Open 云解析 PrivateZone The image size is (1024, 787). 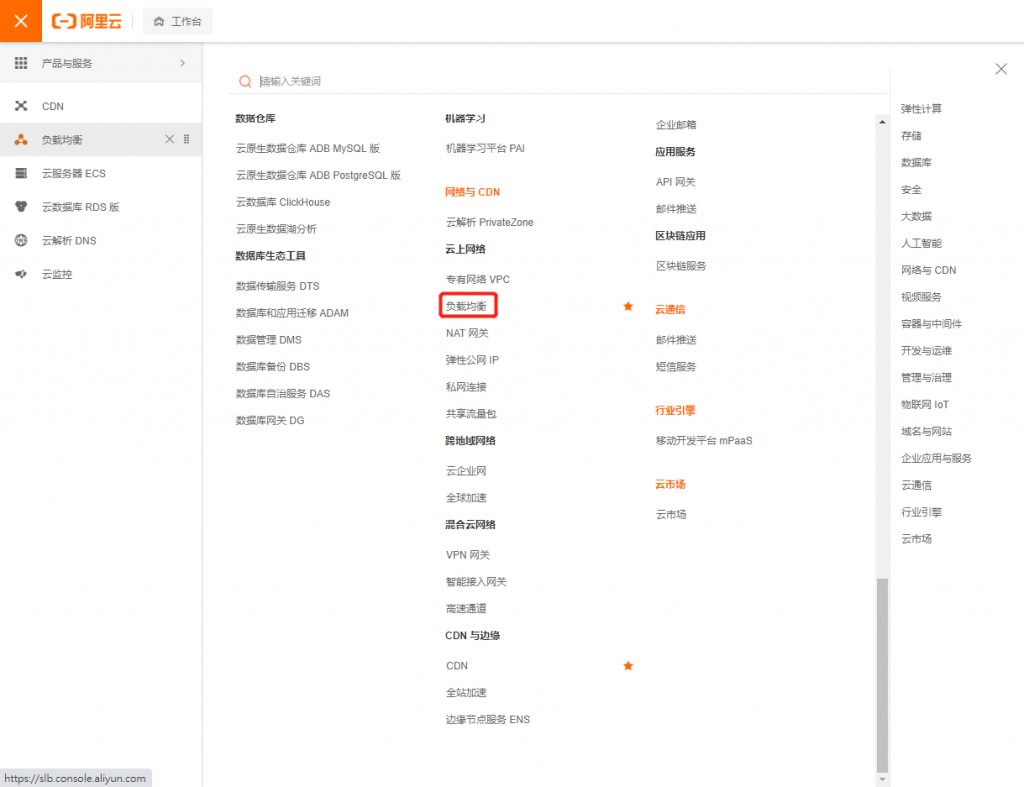[x=489, y=222]
